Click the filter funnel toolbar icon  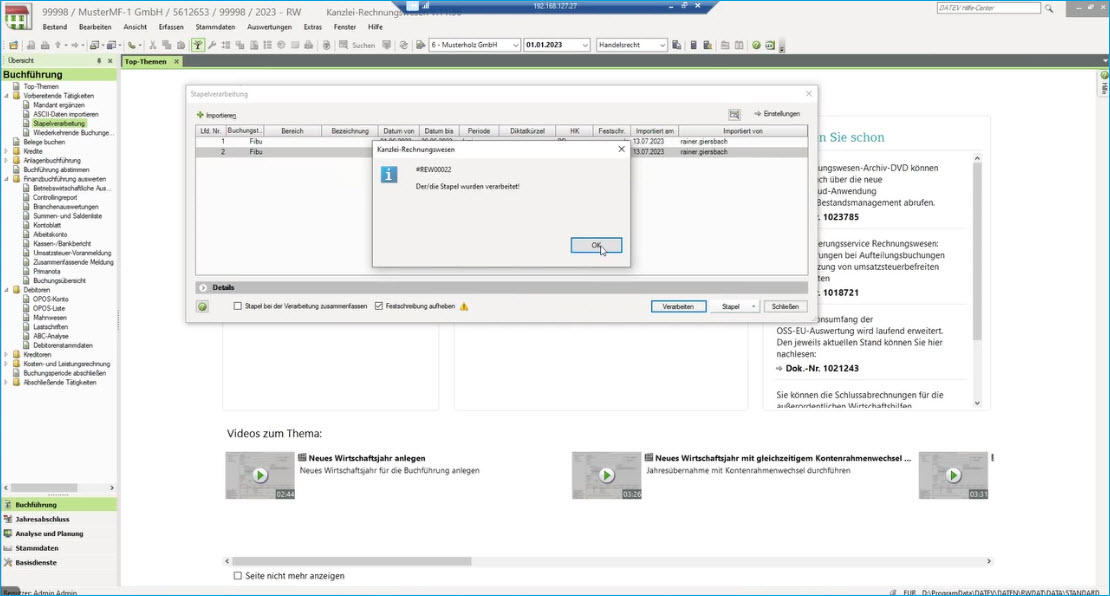pyautogui.click(x=198, y=45)
